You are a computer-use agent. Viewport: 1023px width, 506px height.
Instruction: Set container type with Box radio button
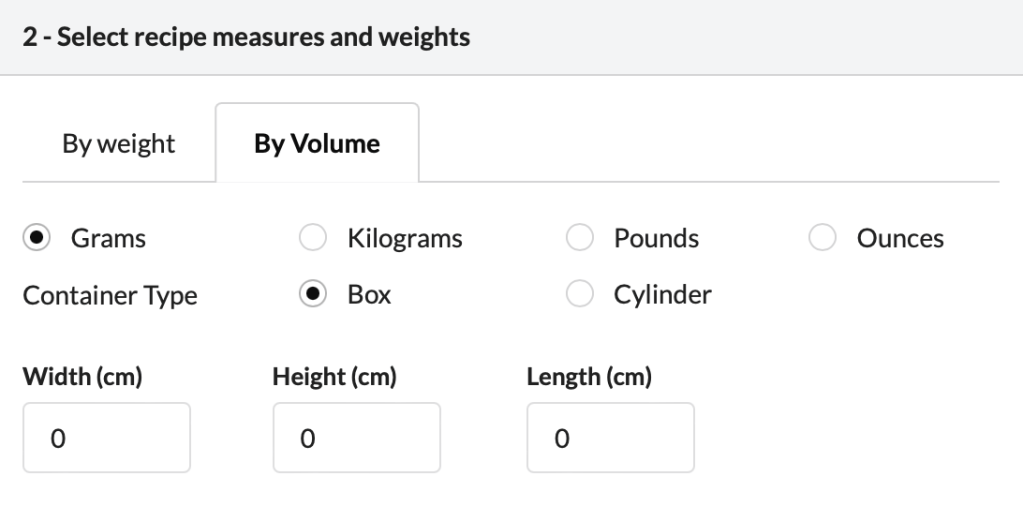[314, 295]
